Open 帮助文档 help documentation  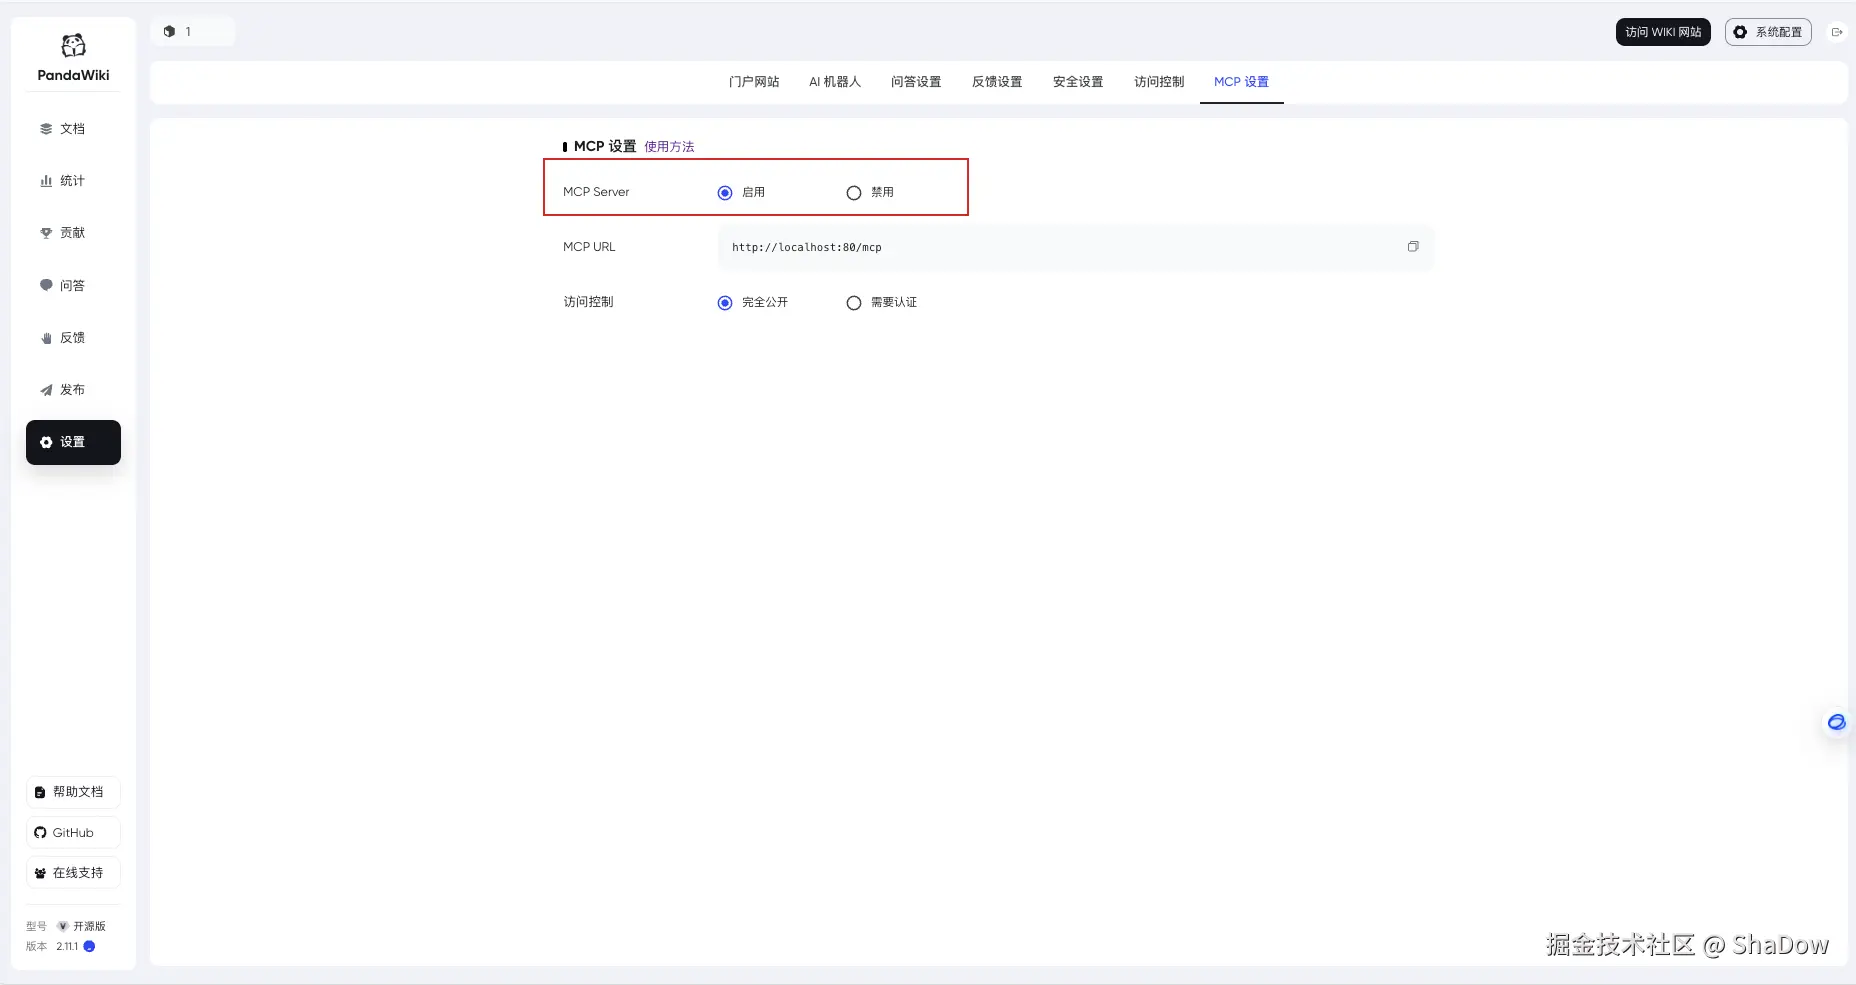pyautogui.click(x=73, y=792)
